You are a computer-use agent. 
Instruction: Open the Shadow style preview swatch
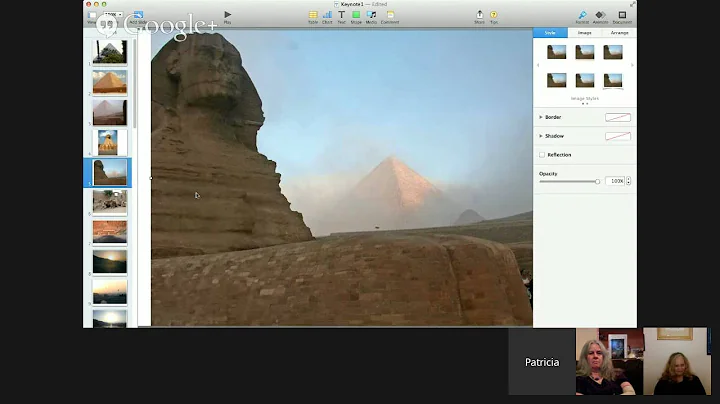(x=618, y=136)
